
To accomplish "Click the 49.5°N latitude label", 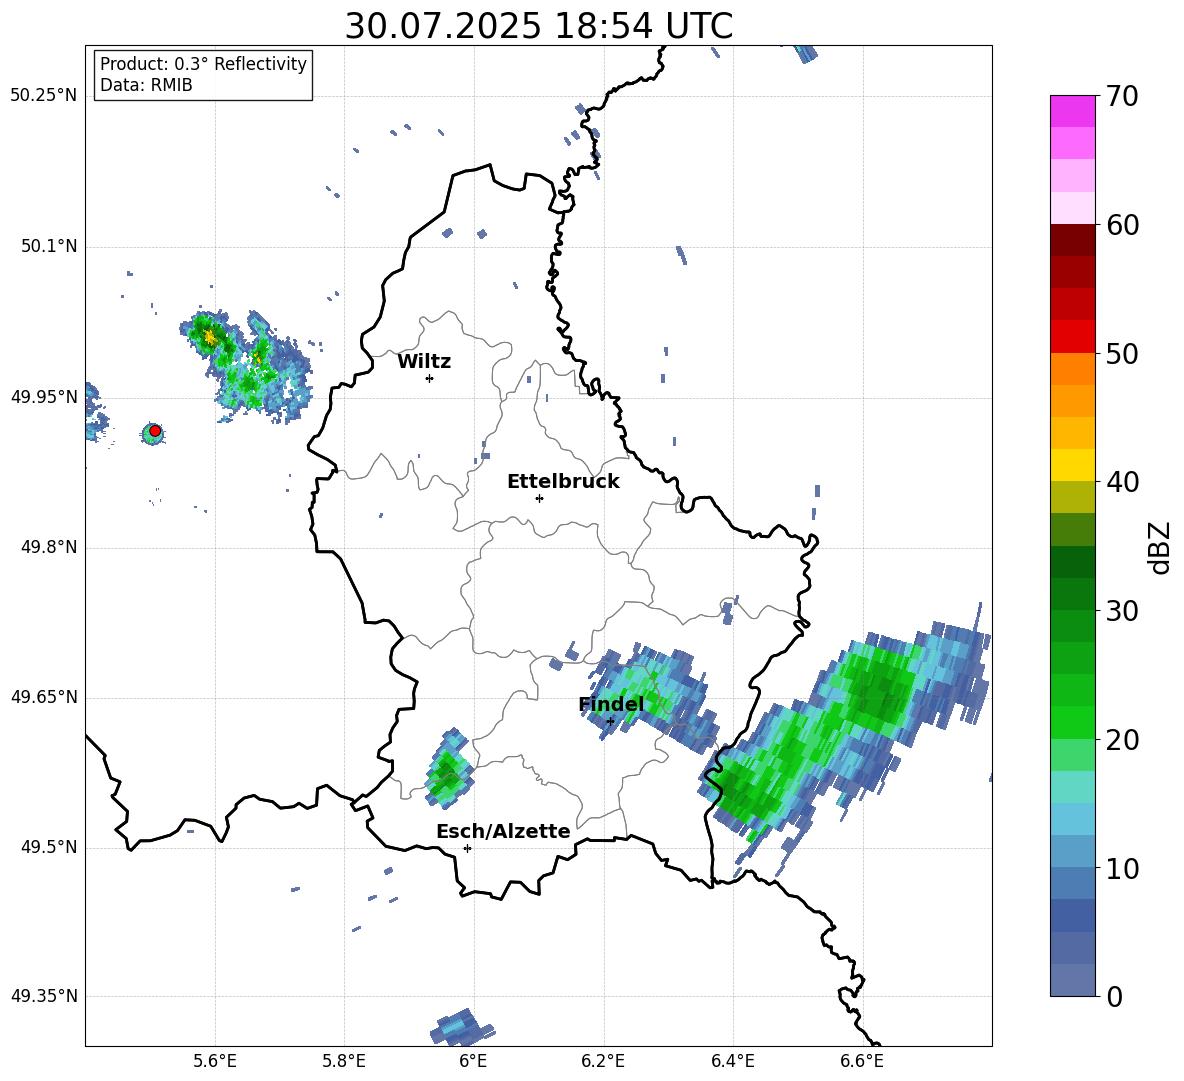I will click(x=50, y=848).
